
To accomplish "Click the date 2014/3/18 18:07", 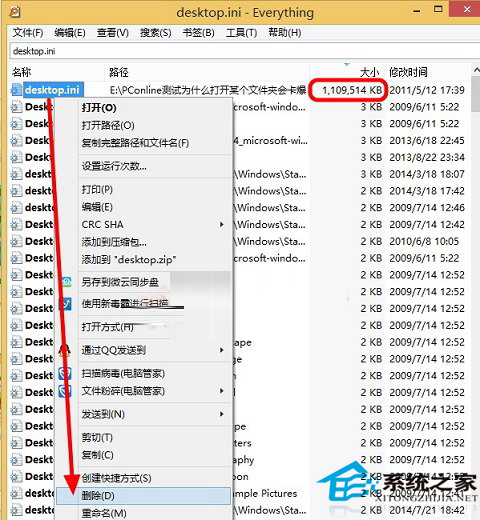I will 427,174.
